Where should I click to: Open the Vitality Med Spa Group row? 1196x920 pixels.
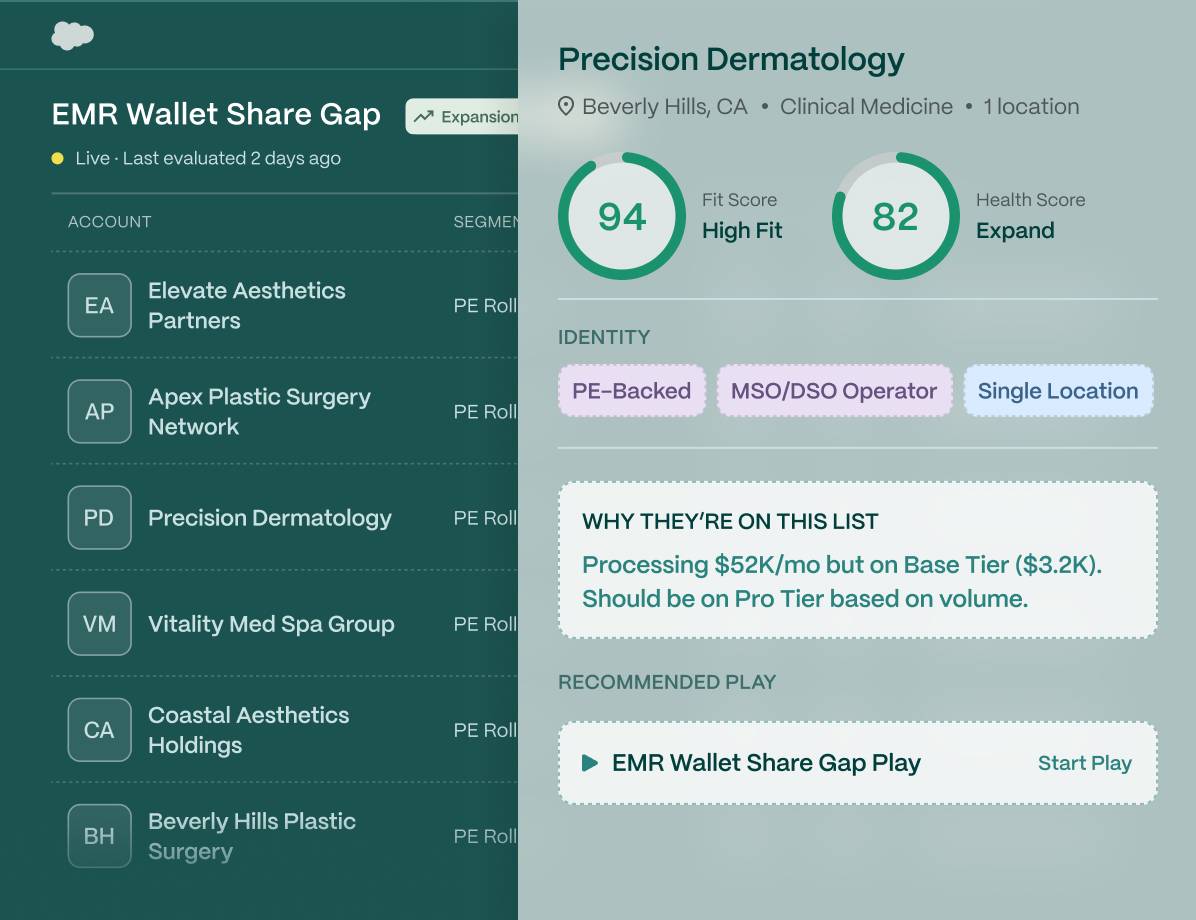[x=285, y=623]
